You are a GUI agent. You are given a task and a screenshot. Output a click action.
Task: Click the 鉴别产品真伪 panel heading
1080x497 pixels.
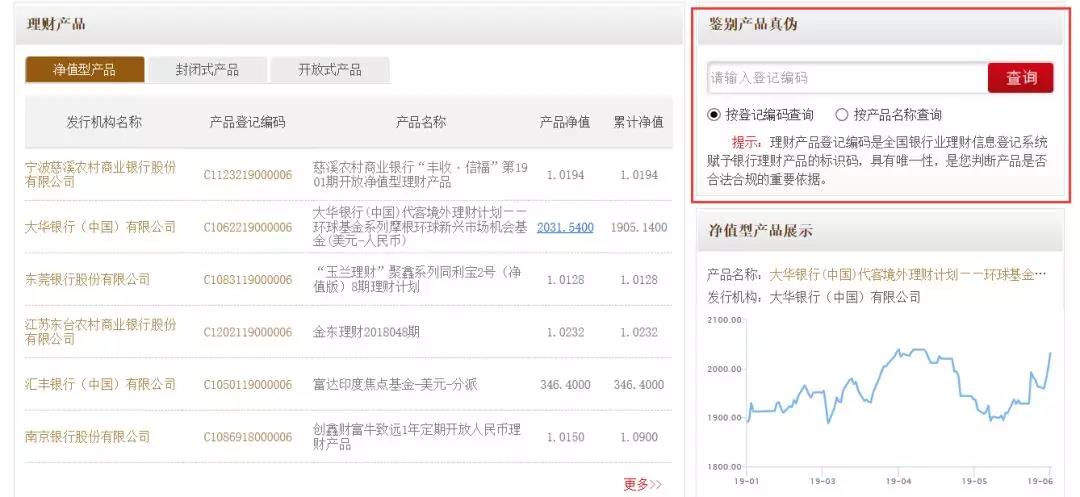(x=753, y=24)
